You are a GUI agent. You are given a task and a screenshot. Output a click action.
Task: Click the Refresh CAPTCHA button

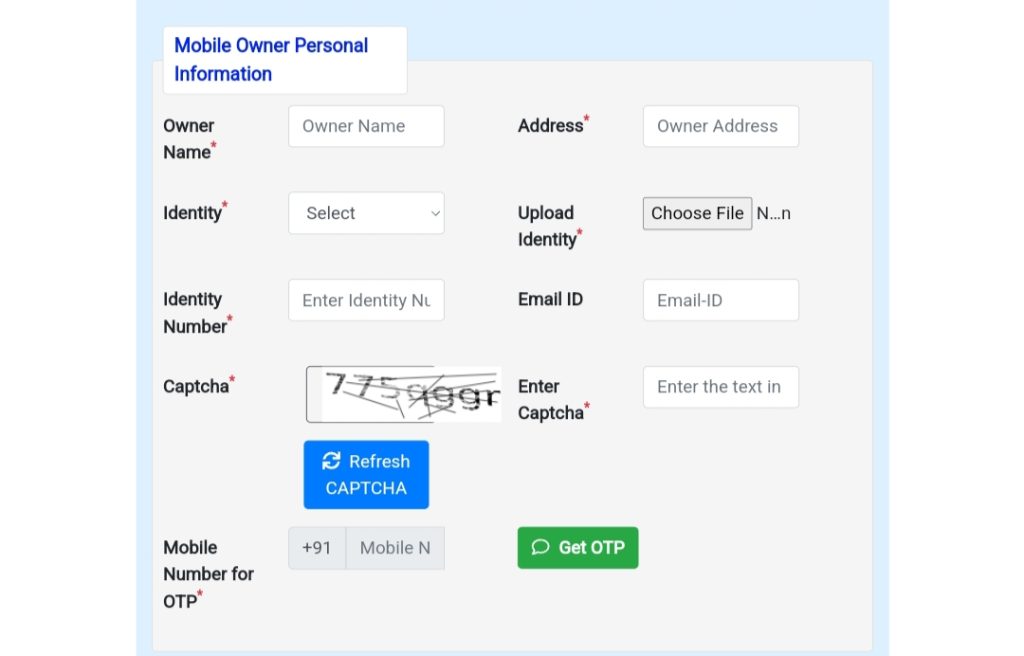[x=366, y=474]
